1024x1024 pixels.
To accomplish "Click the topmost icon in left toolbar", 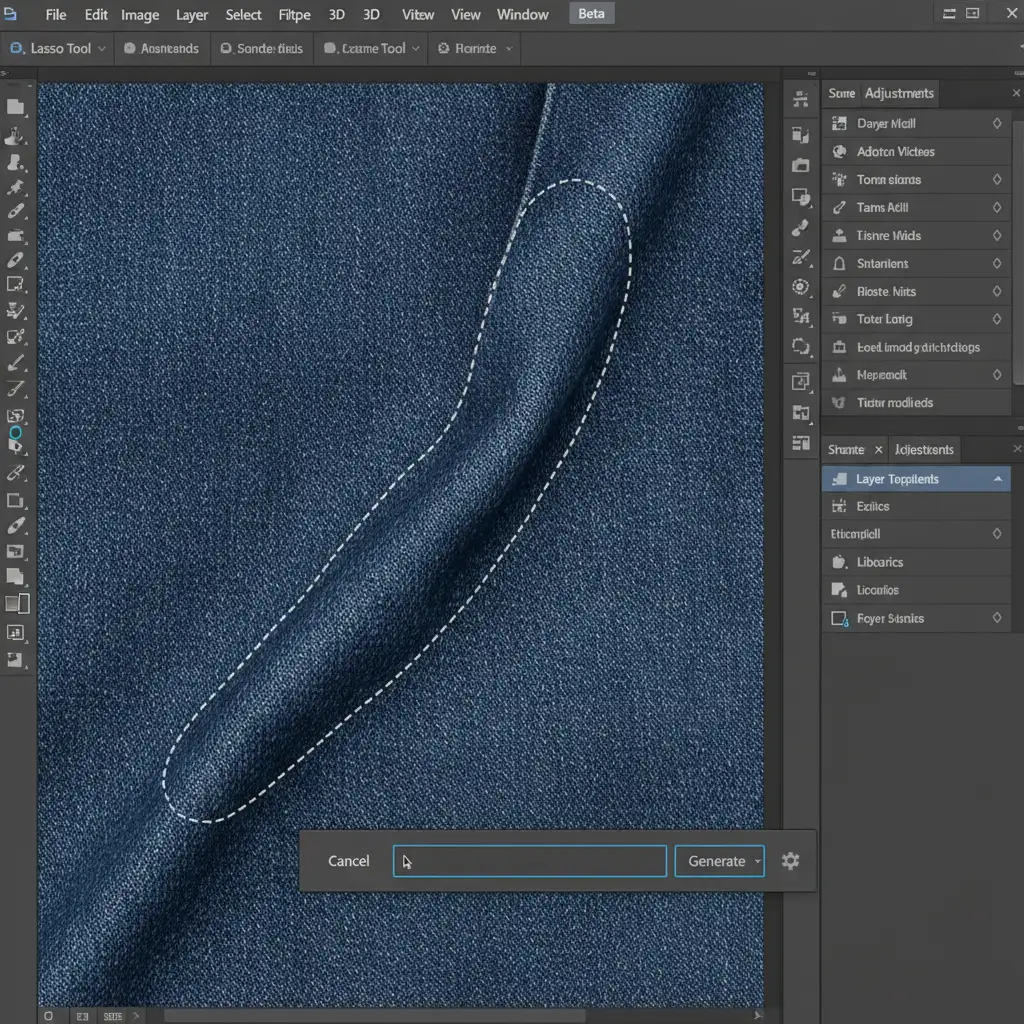I will [x=16, y=107].
